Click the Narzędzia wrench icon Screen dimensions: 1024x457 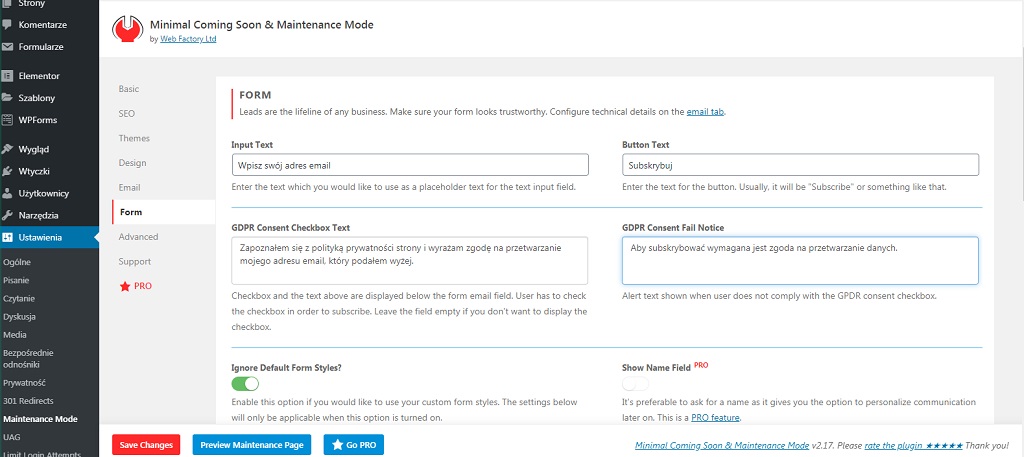[x=7, y=215]
